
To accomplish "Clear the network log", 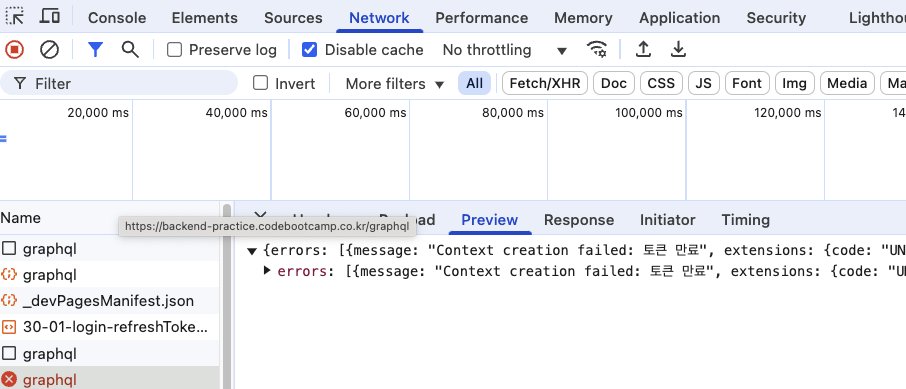I will 50,50.
